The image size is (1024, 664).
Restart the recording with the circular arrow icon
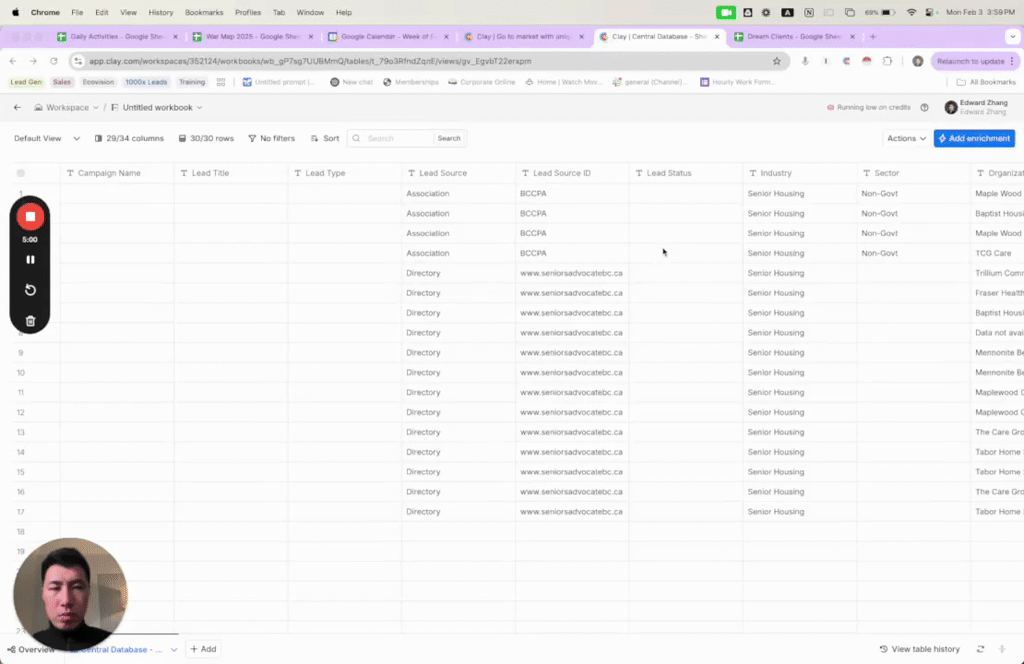coord(30,290)
